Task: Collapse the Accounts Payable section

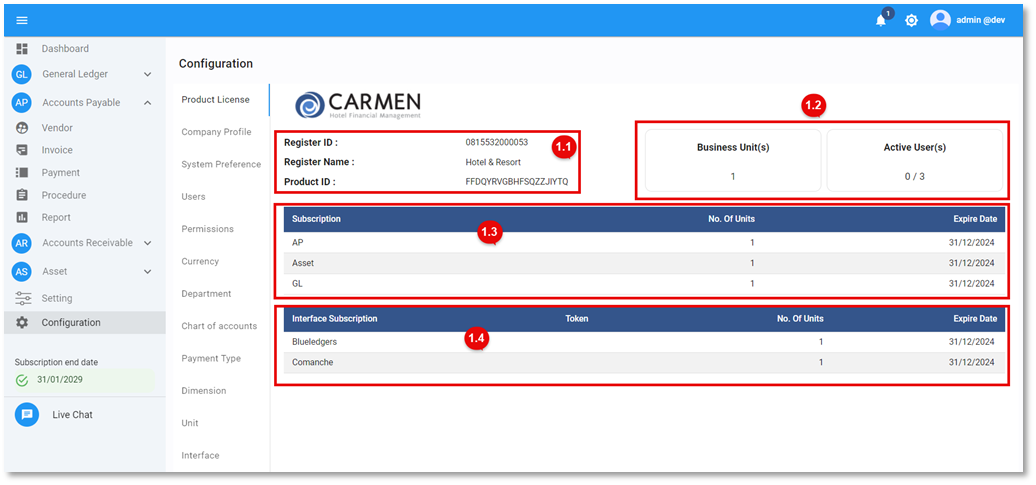Action: click(147, 102)
